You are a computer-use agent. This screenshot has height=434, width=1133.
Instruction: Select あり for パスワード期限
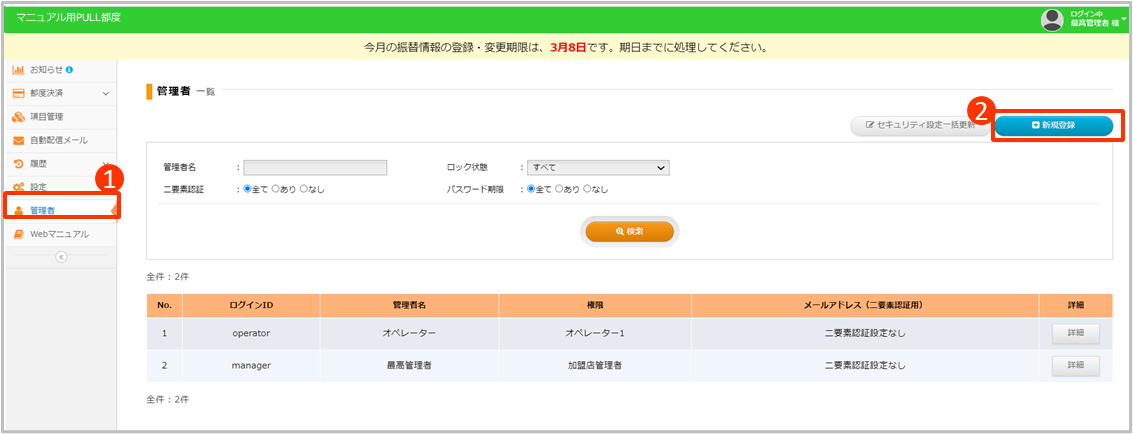pyautogui.click(x=560, y=188)
